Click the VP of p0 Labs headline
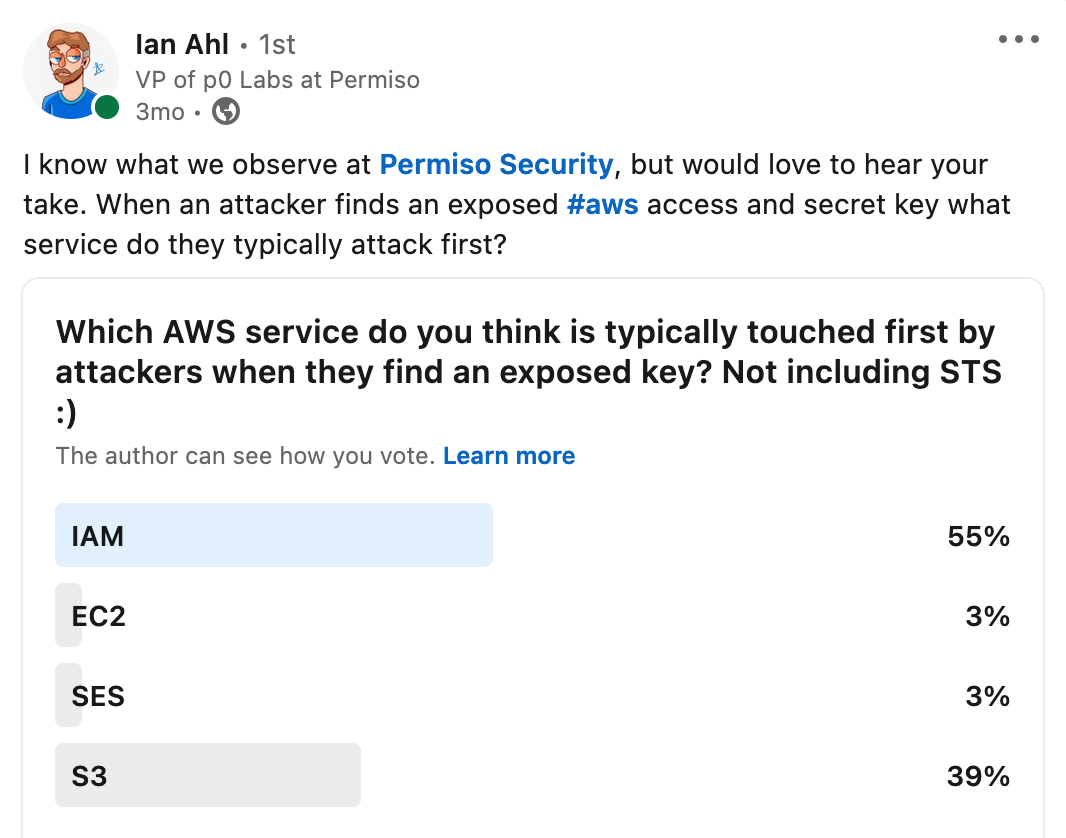Viewport: 1066px width, 838px height. 277,80
